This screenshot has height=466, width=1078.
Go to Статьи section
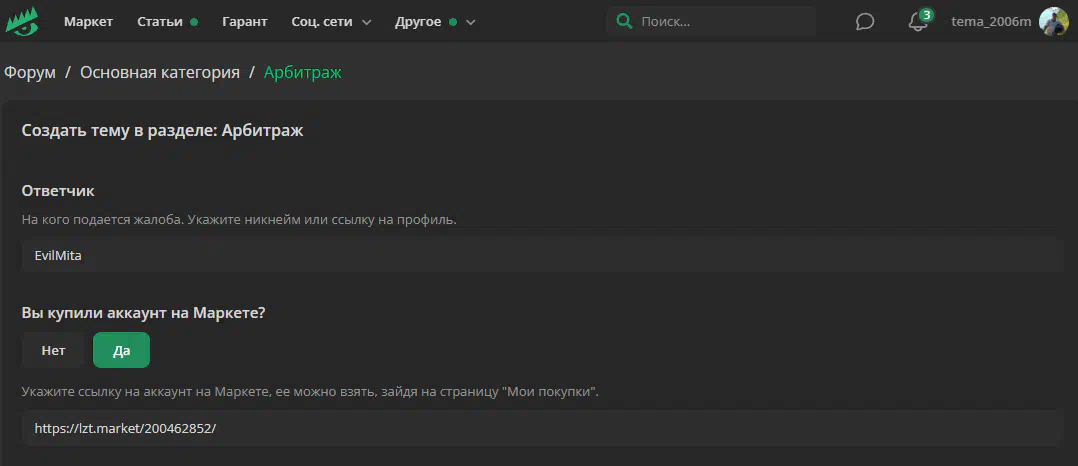[160, 22]
